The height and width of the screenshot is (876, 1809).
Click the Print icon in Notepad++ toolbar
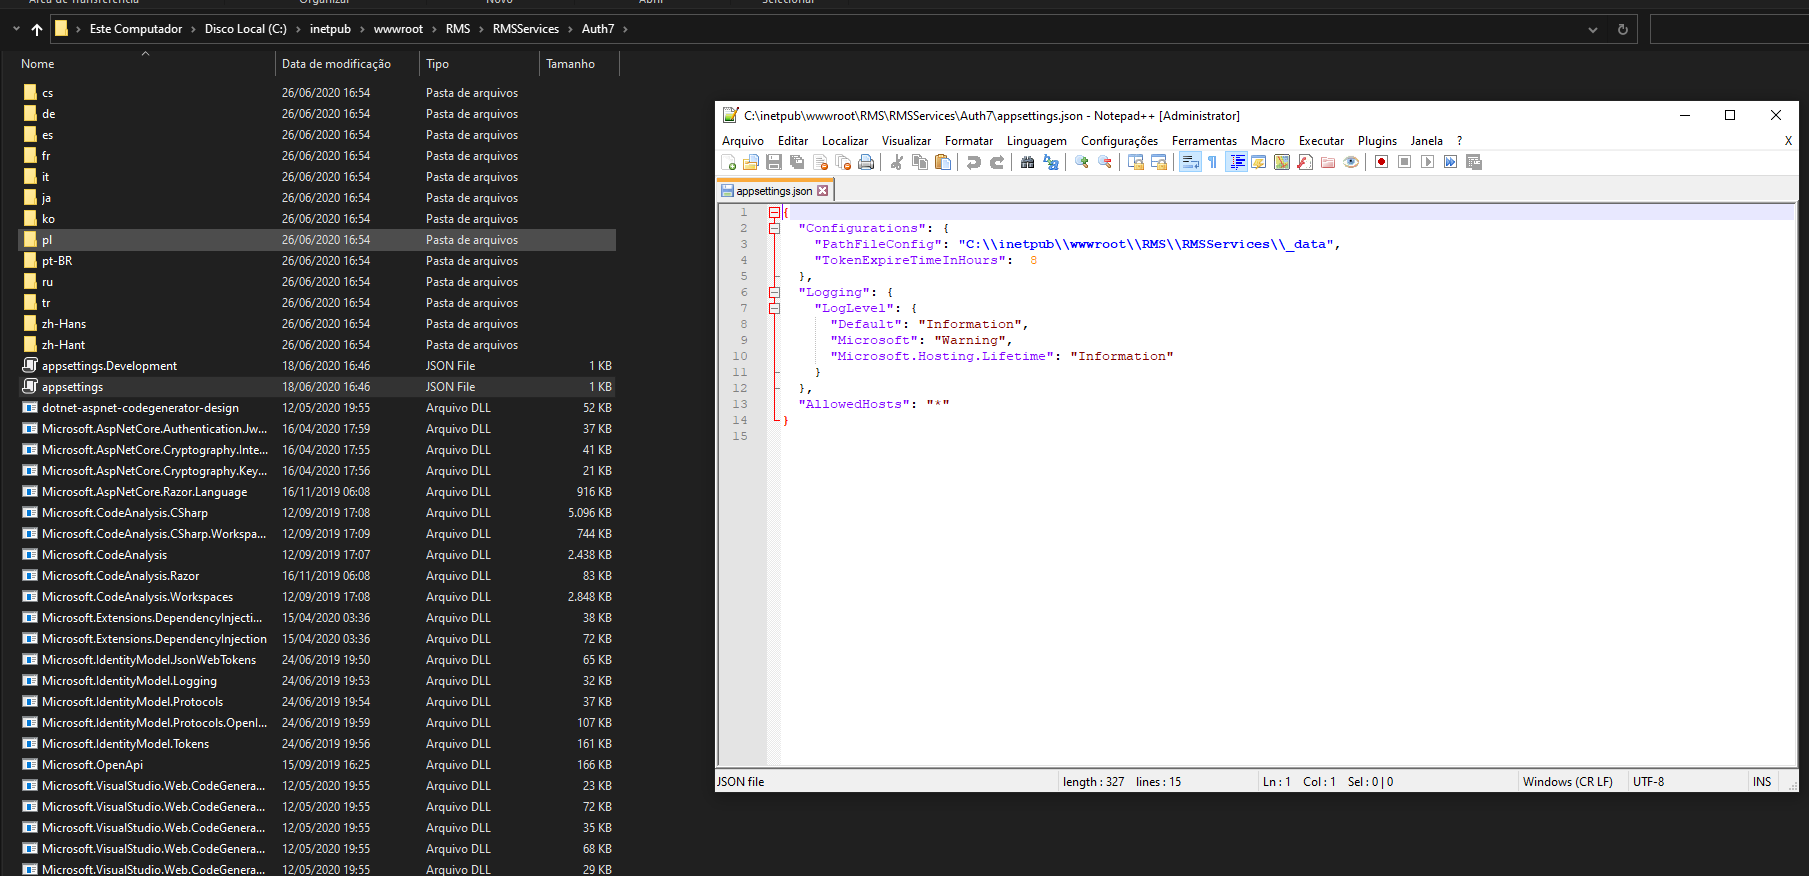coord(866,162)
